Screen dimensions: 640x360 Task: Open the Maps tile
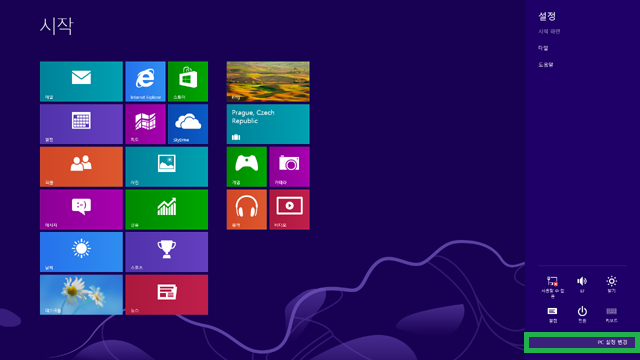point(145,124)
